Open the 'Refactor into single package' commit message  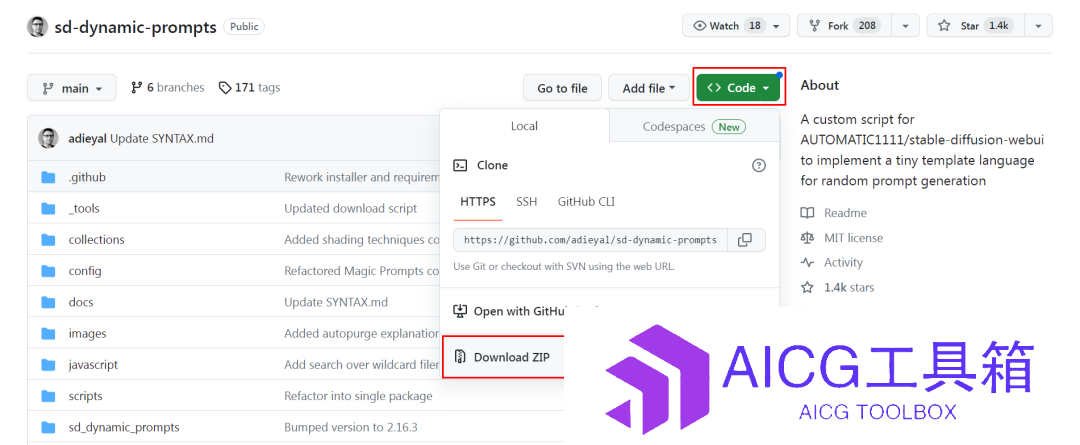click(x=358, y=396)
